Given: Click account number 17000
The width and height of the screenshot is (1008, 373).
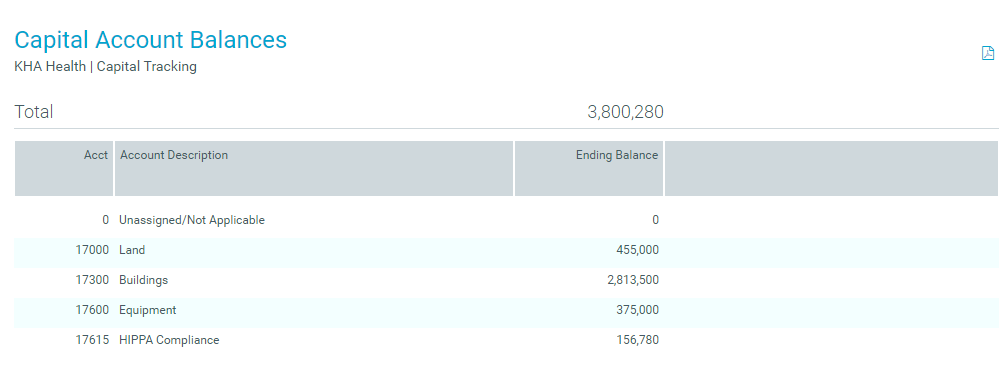Looking at the screenshot, I should click(93, 250).
